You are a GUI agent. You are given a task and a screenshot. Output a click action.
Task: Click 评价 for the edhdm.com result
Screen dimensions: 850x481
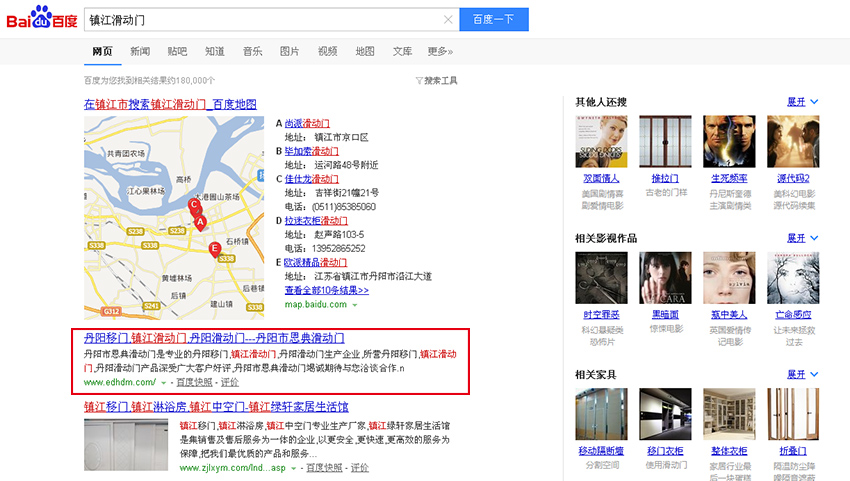(x=229, y=382)
